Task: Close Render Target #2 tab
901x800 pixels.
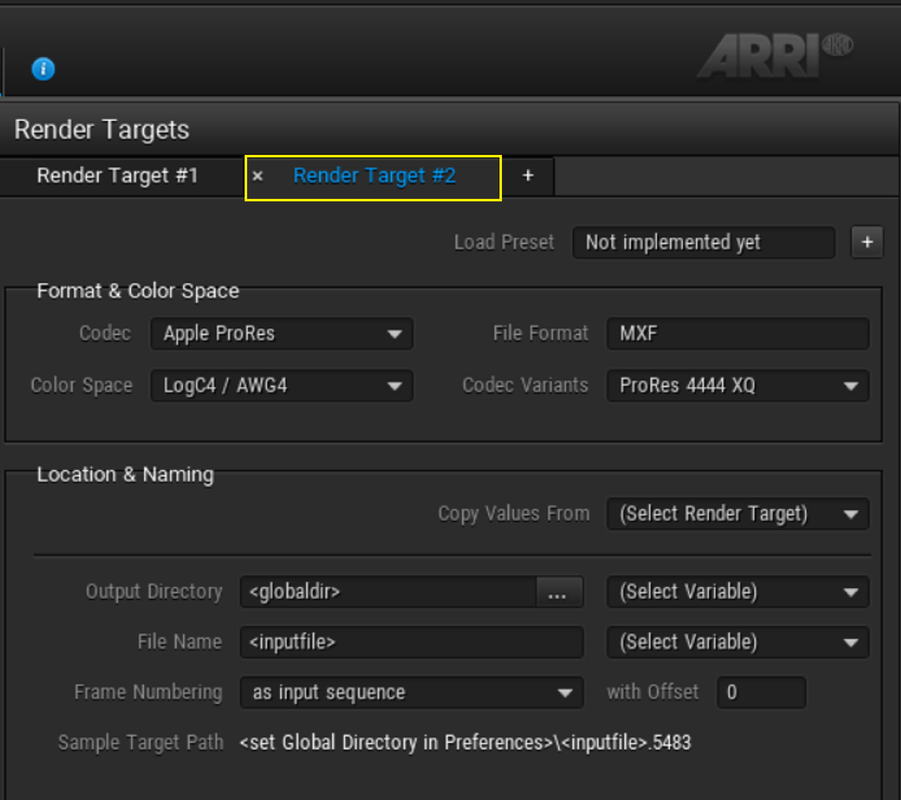Action: pyautogui.click(x=258, y=176)
